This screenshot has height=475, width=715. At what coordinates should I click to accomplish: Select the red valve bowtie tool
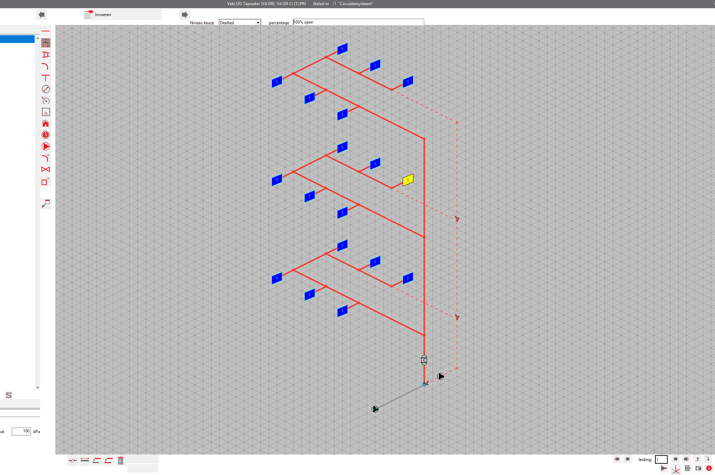(x=46, y=170)
